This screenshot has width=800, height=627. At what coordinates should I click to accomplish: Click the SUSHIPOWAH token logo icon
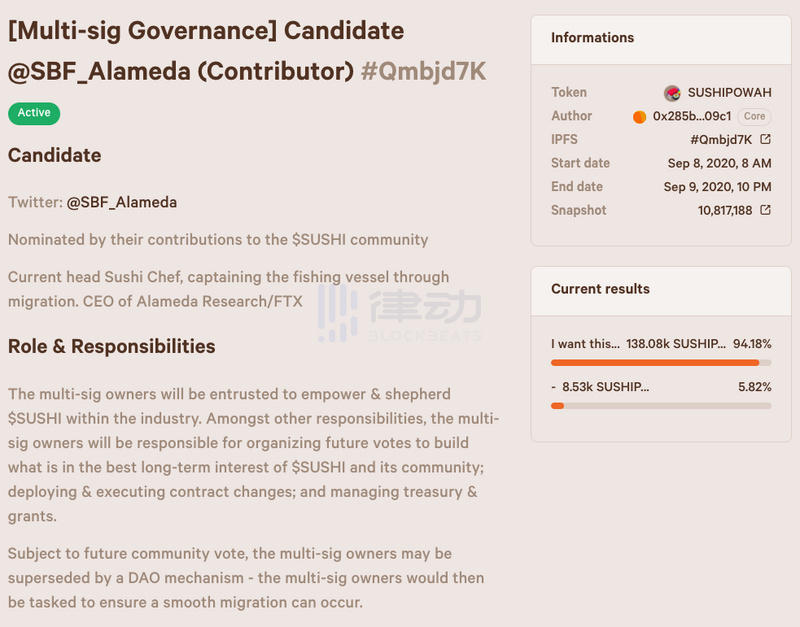click(672, 93)
